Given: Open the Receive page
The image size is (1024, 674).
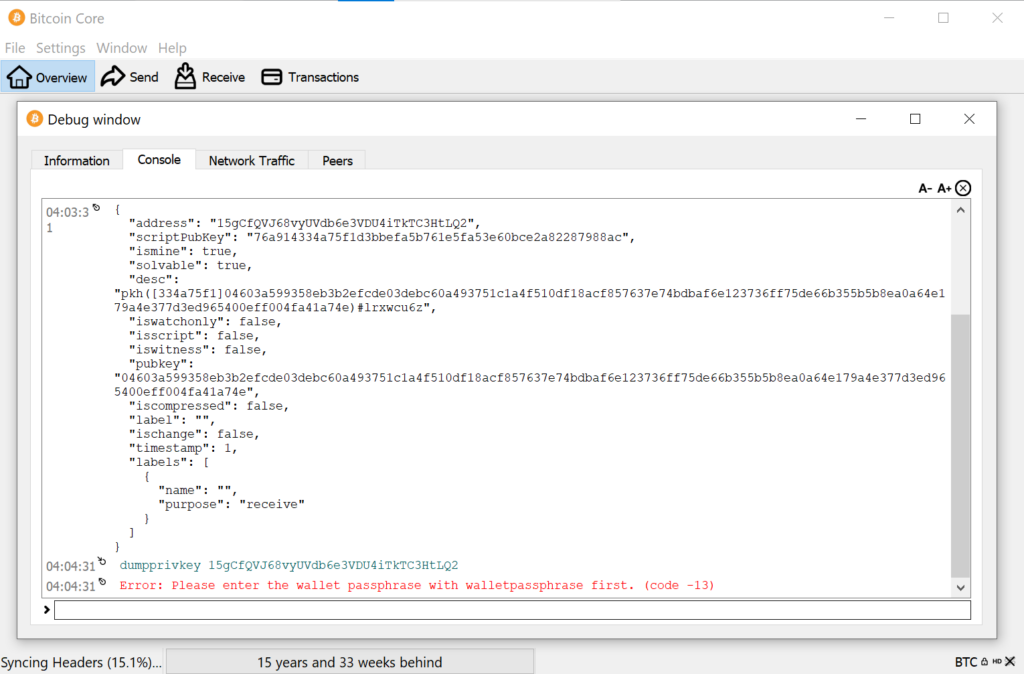Looking at the screenshot, I should (210, 76).
